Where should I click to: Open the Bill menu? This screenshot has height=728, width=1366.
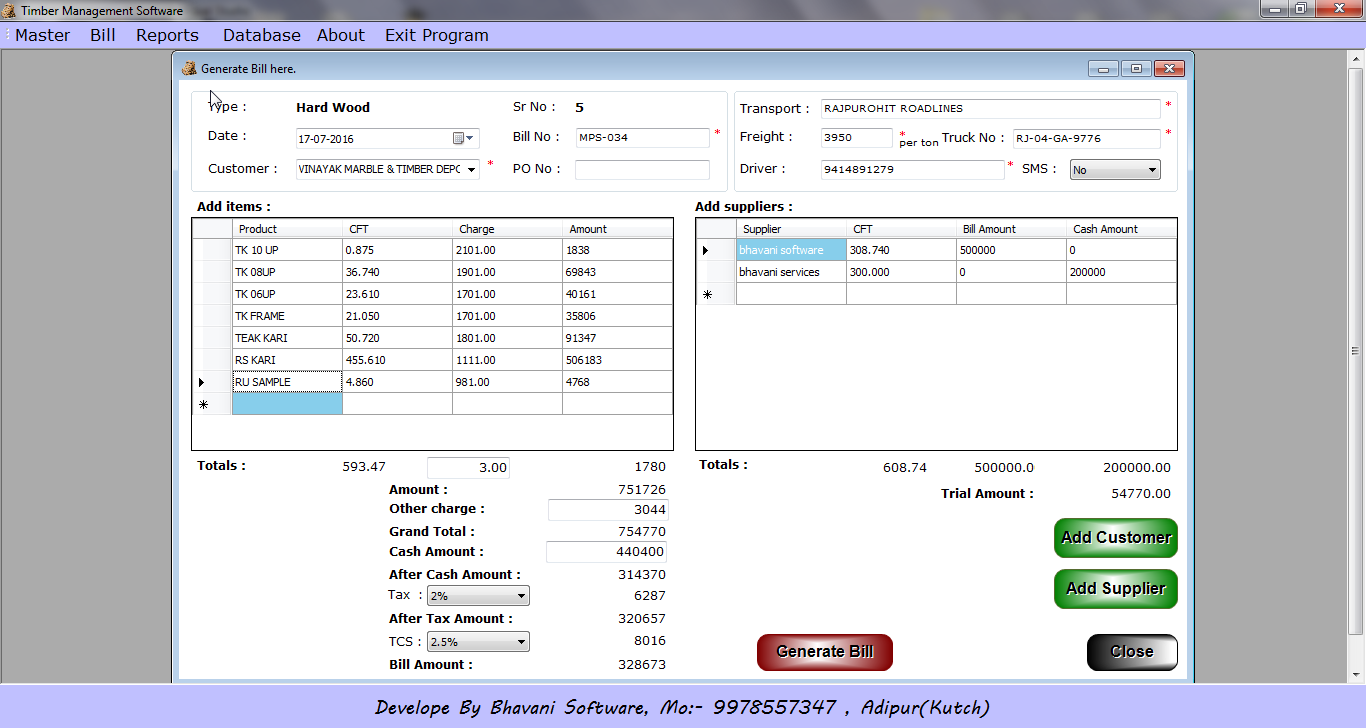[x=103, y=35]
